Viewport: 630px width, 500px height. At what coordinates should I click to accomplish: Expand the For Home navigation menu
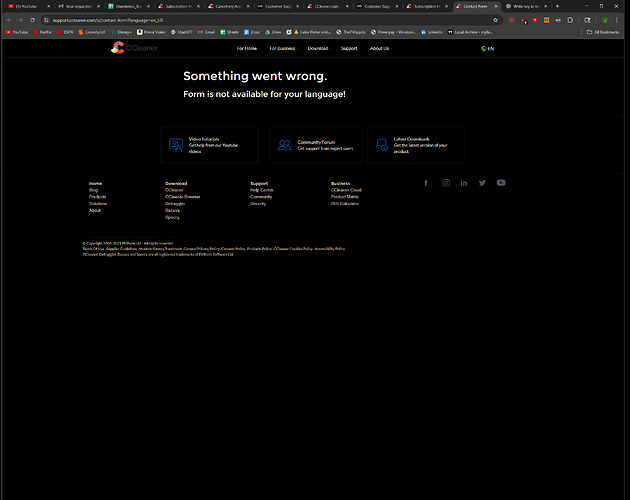(x=247, y=48)
